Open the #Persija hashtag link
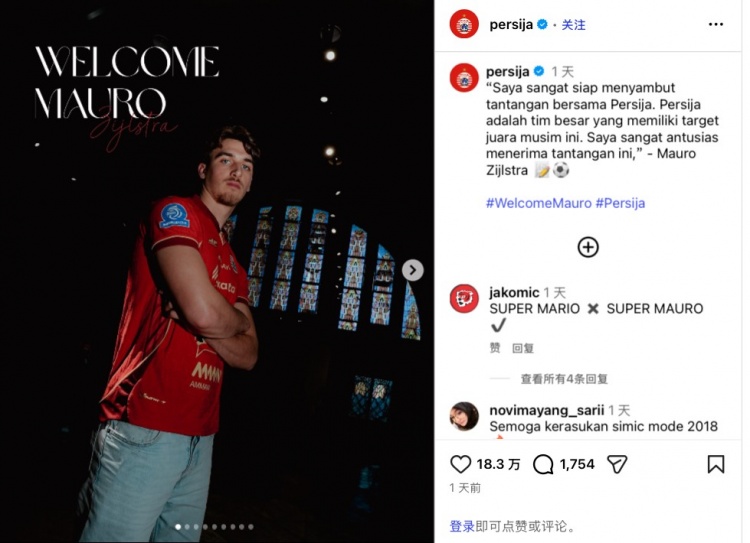This screenshot has width=750, height=543. [x=620, y=203]
